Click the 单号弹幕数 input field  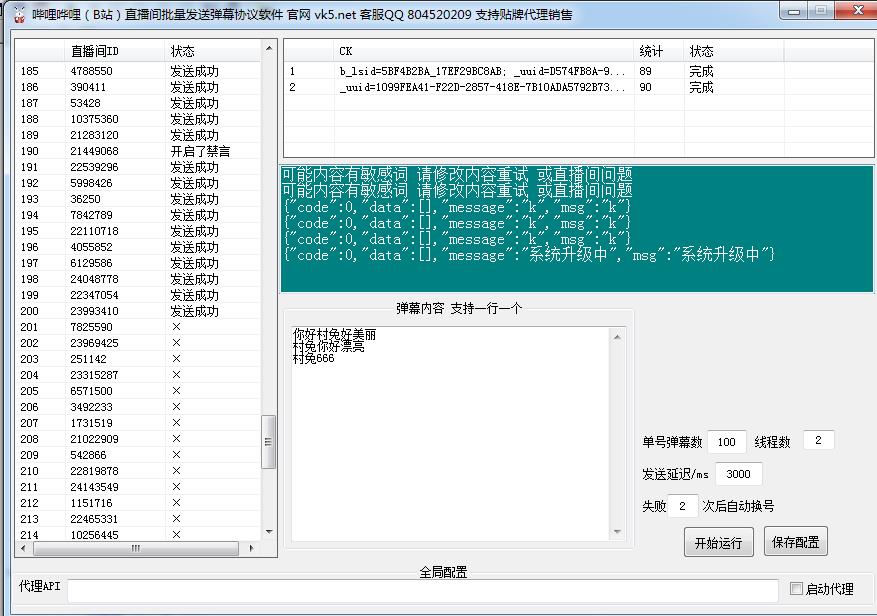[727, 442]
